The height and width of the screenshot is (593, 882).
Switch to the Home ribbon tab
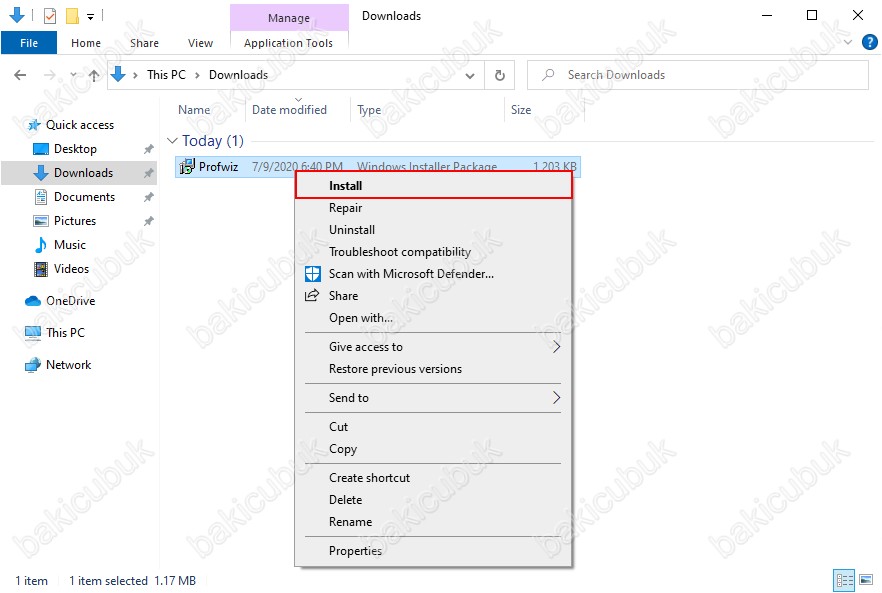[86, 43]
